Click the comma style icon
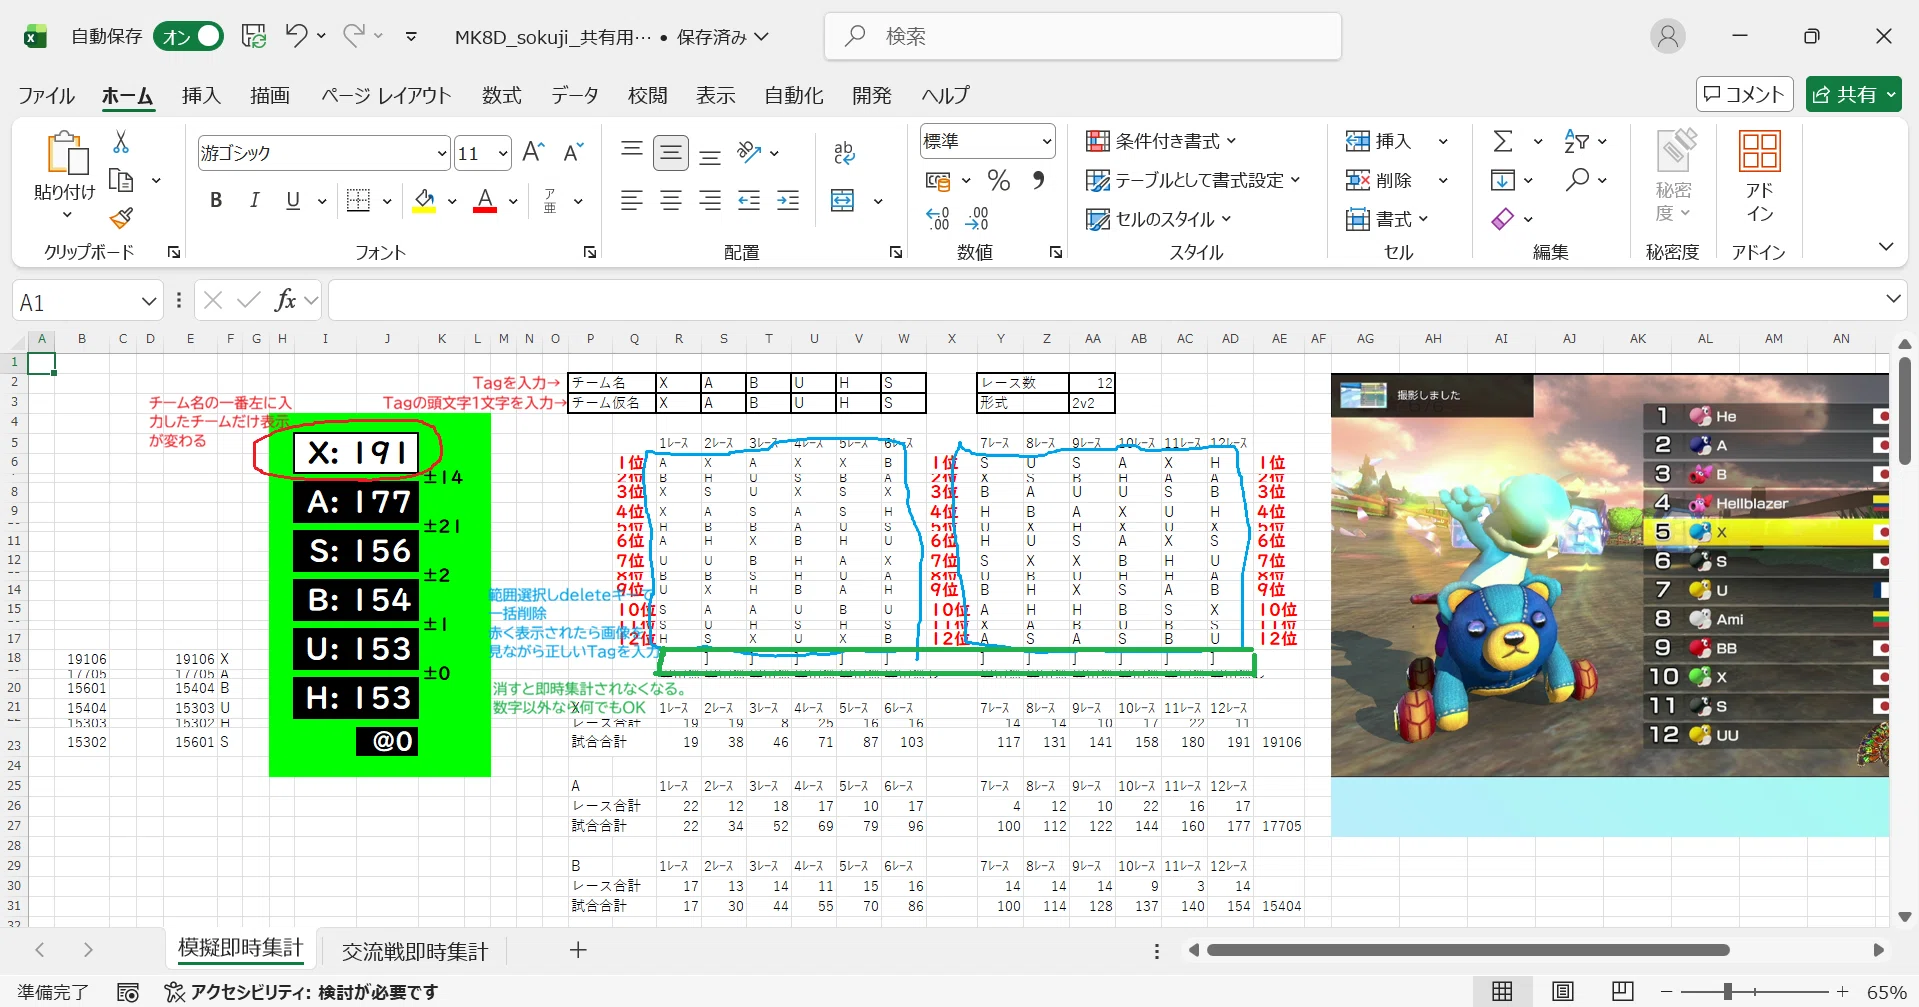 click(1038, 180)
